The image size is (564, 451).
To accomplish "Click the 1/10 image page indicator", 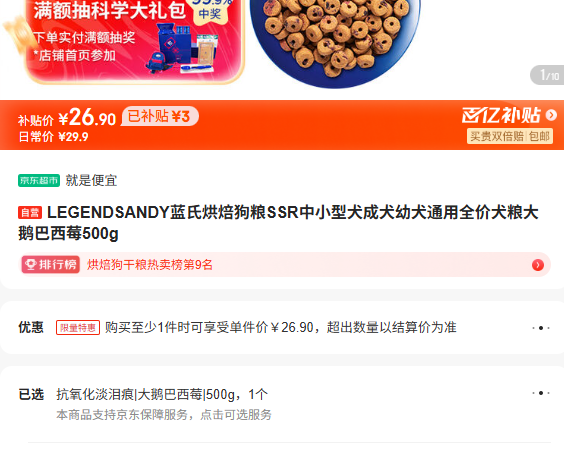I will pyautogui.click(x=548, y=76).
